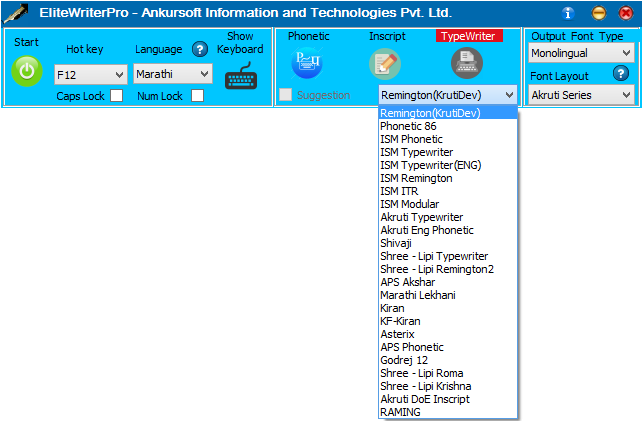Choose Akruti Typewriter layout
644x421 pixels.
[447, 217]
